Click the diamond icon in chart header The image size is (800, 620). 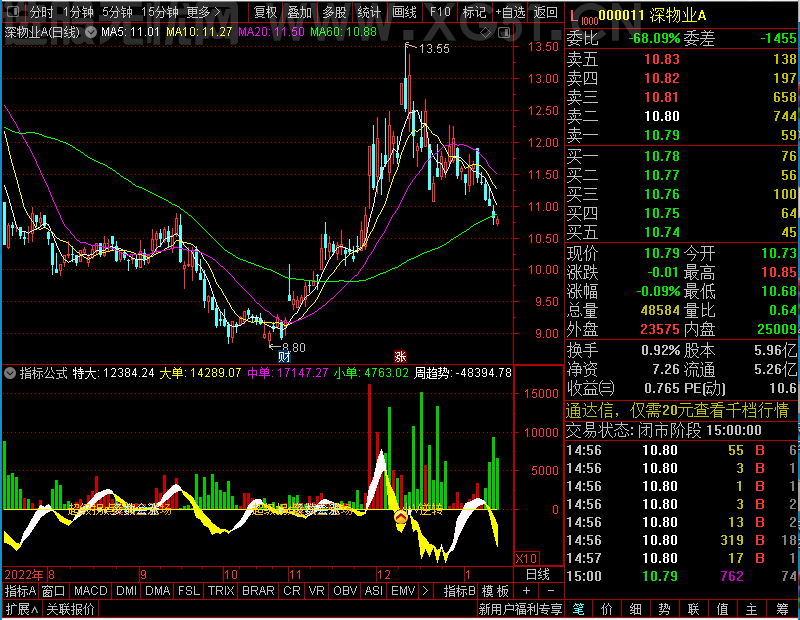485,33
